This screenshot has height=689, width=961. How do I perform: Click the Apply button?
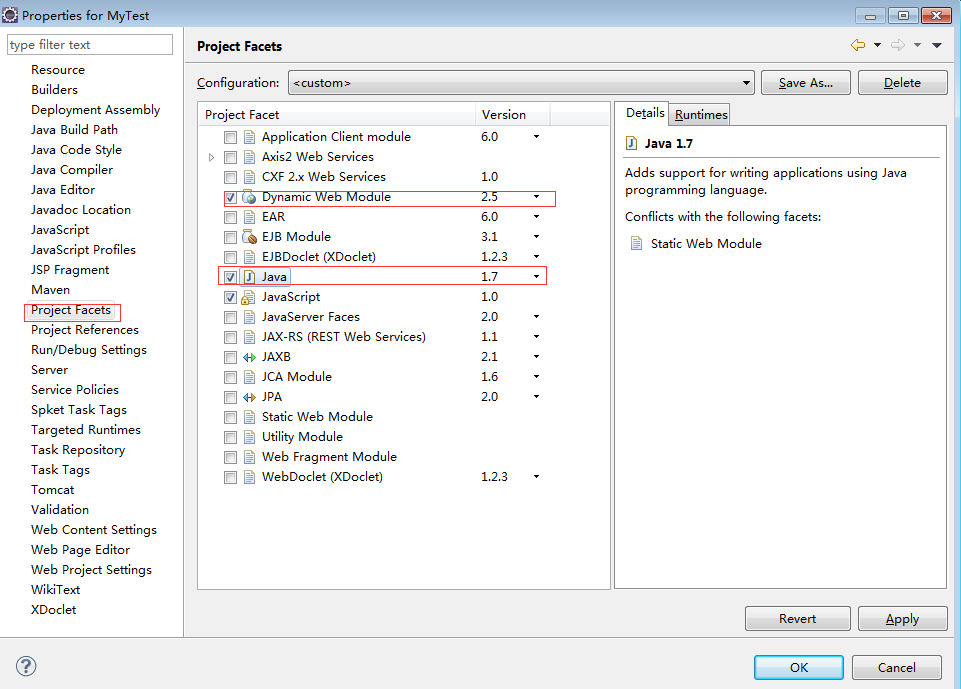[x=902, y=619]
